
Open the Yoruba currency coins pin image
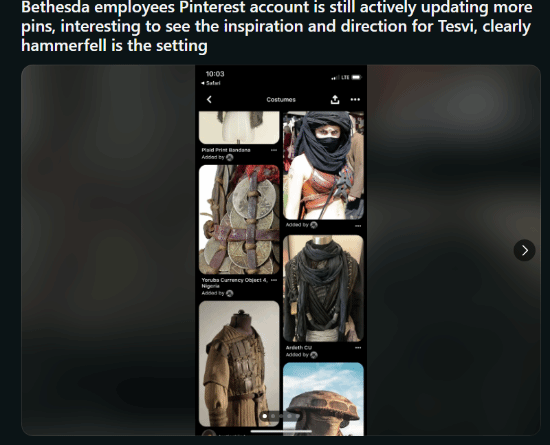(x=239, y=220)
